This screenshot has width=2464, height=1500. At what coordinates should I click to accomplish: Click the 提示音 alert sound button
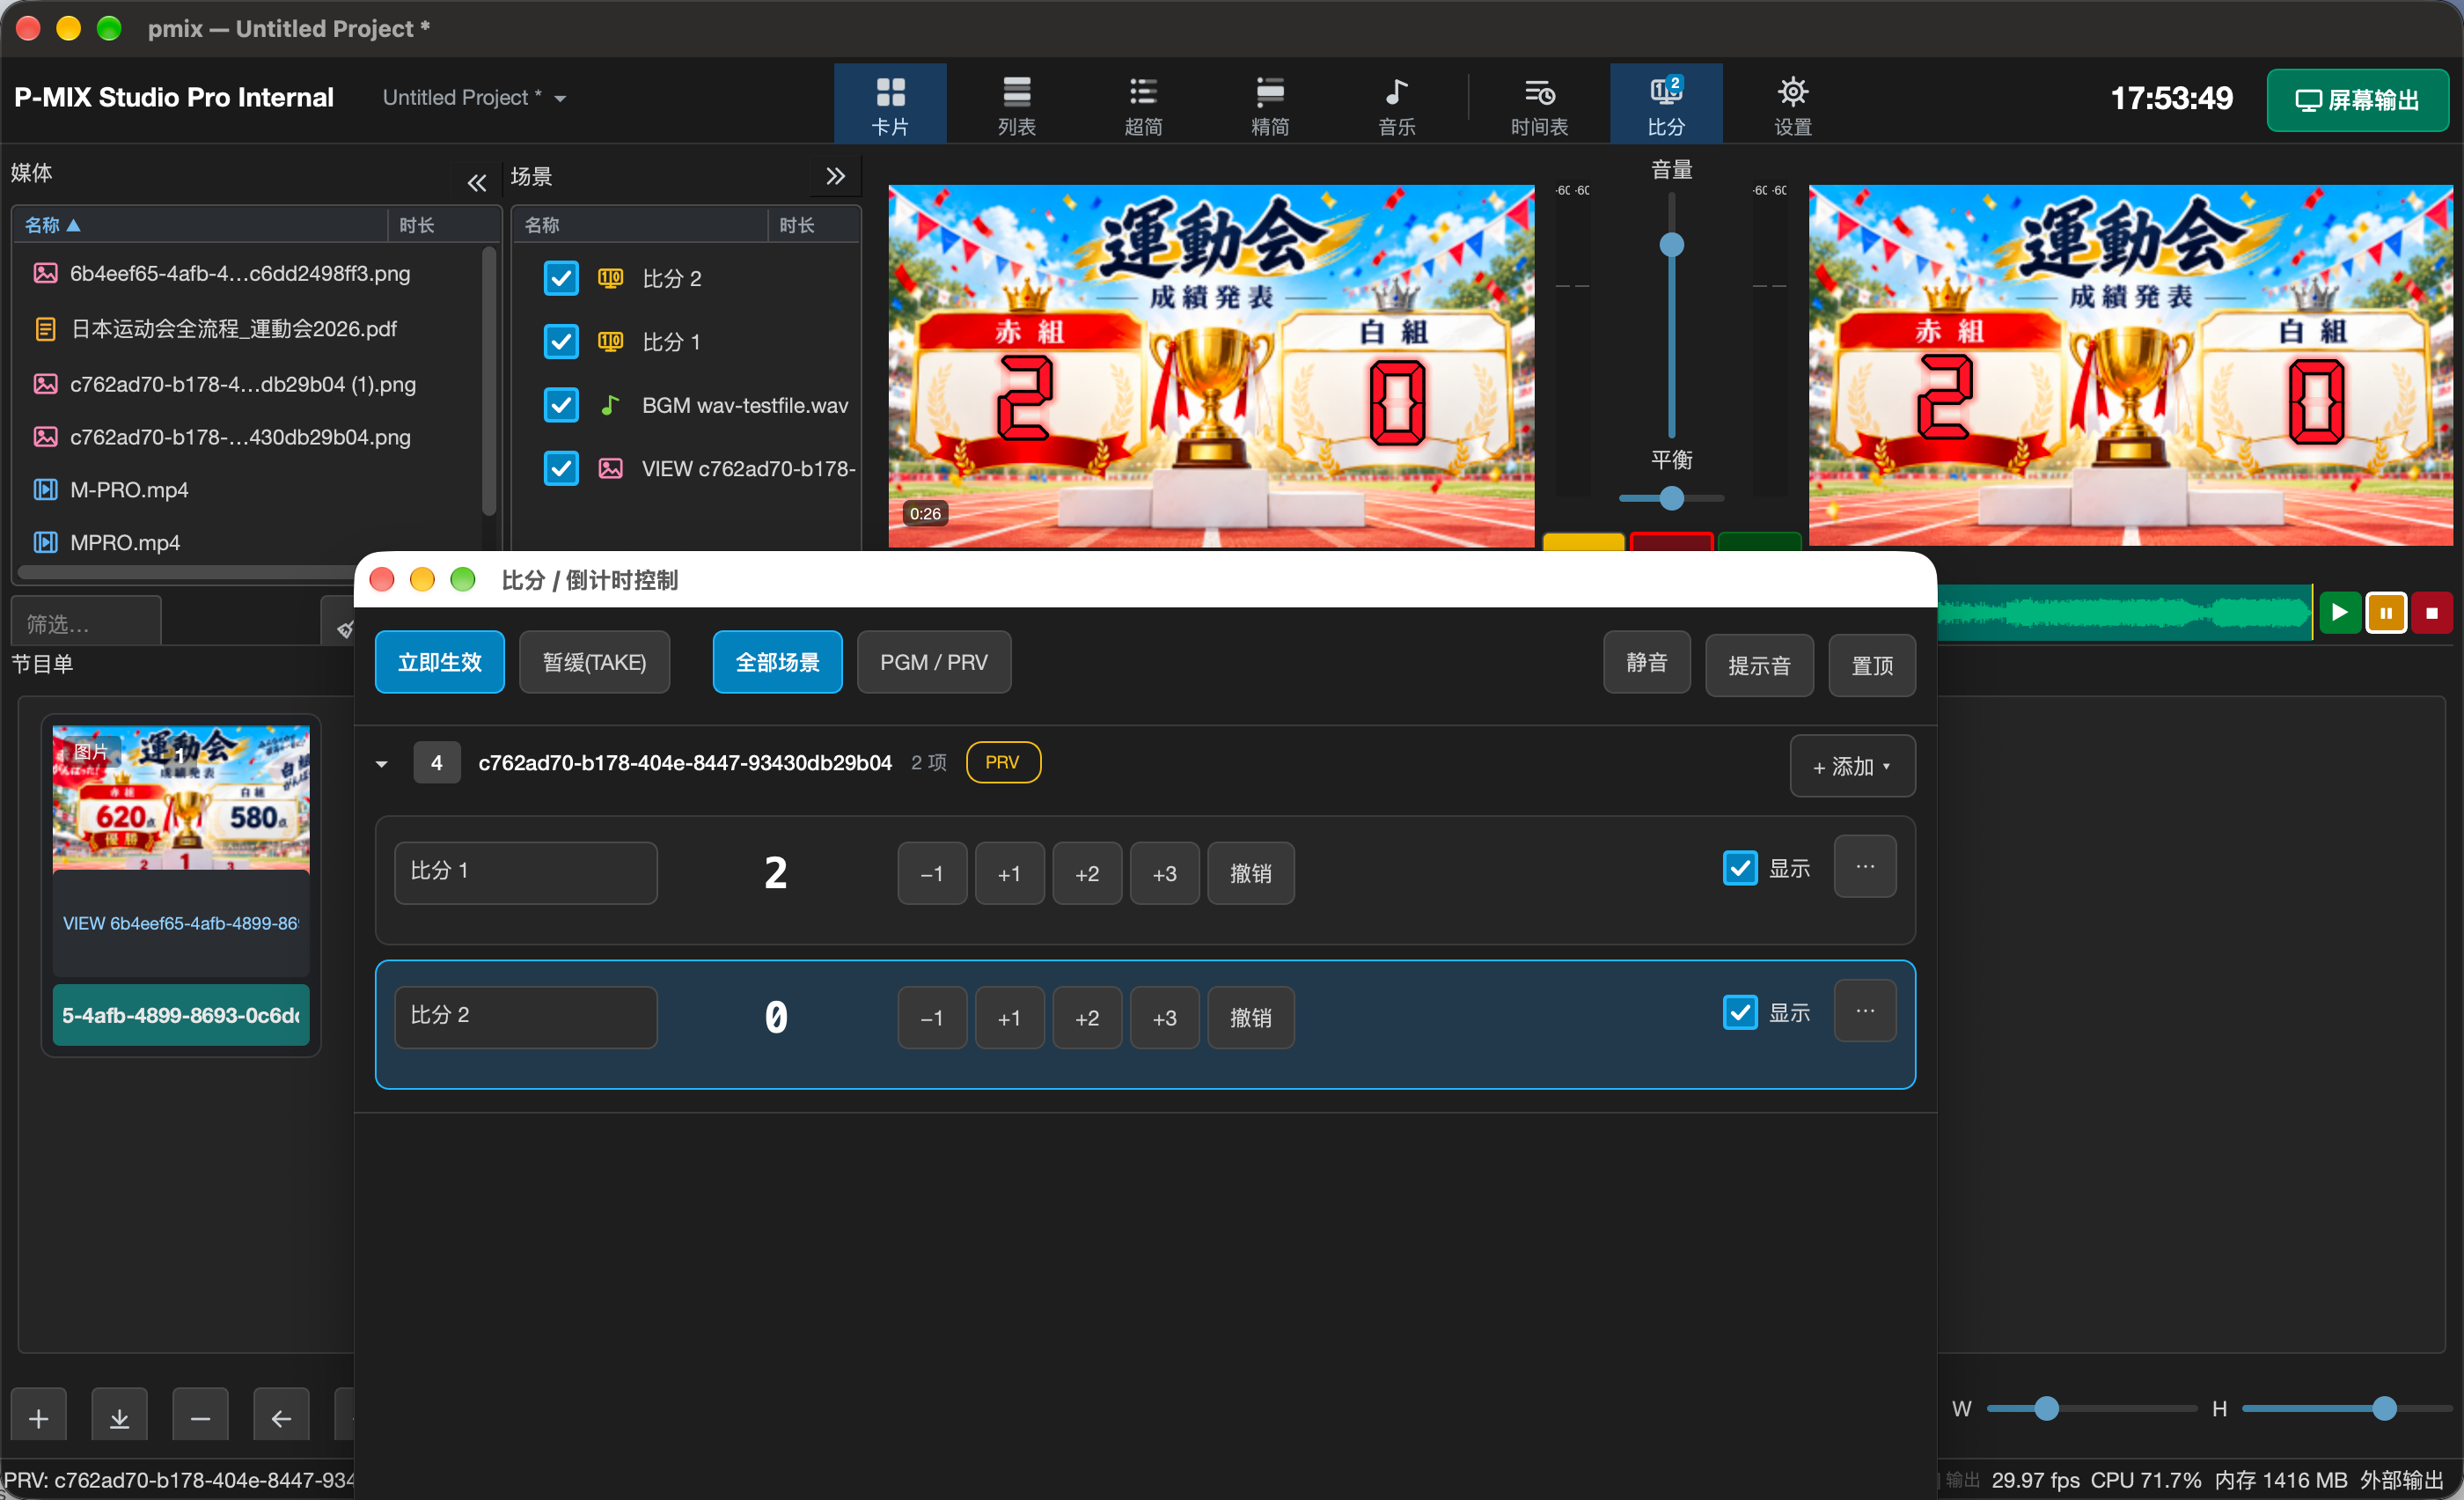click(x=1759, y=665)
